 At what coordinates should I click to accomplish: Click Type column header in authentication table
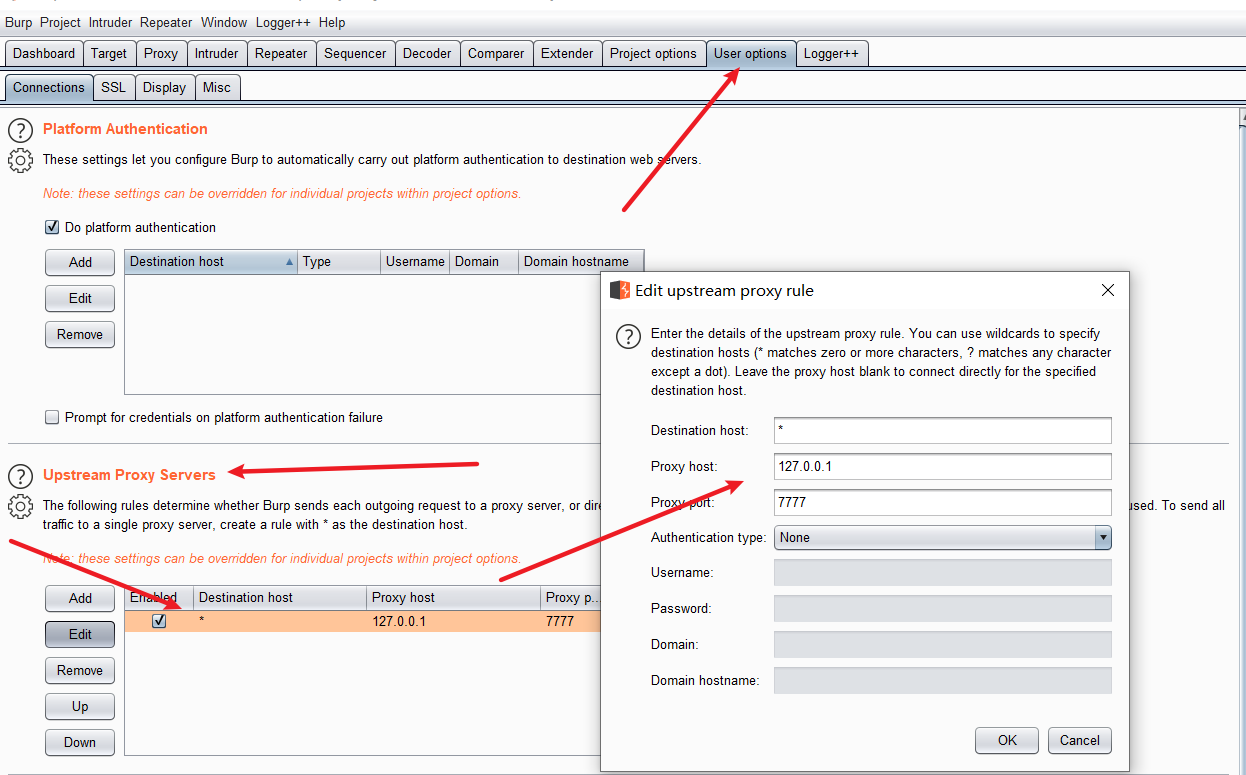coord(339,262)
